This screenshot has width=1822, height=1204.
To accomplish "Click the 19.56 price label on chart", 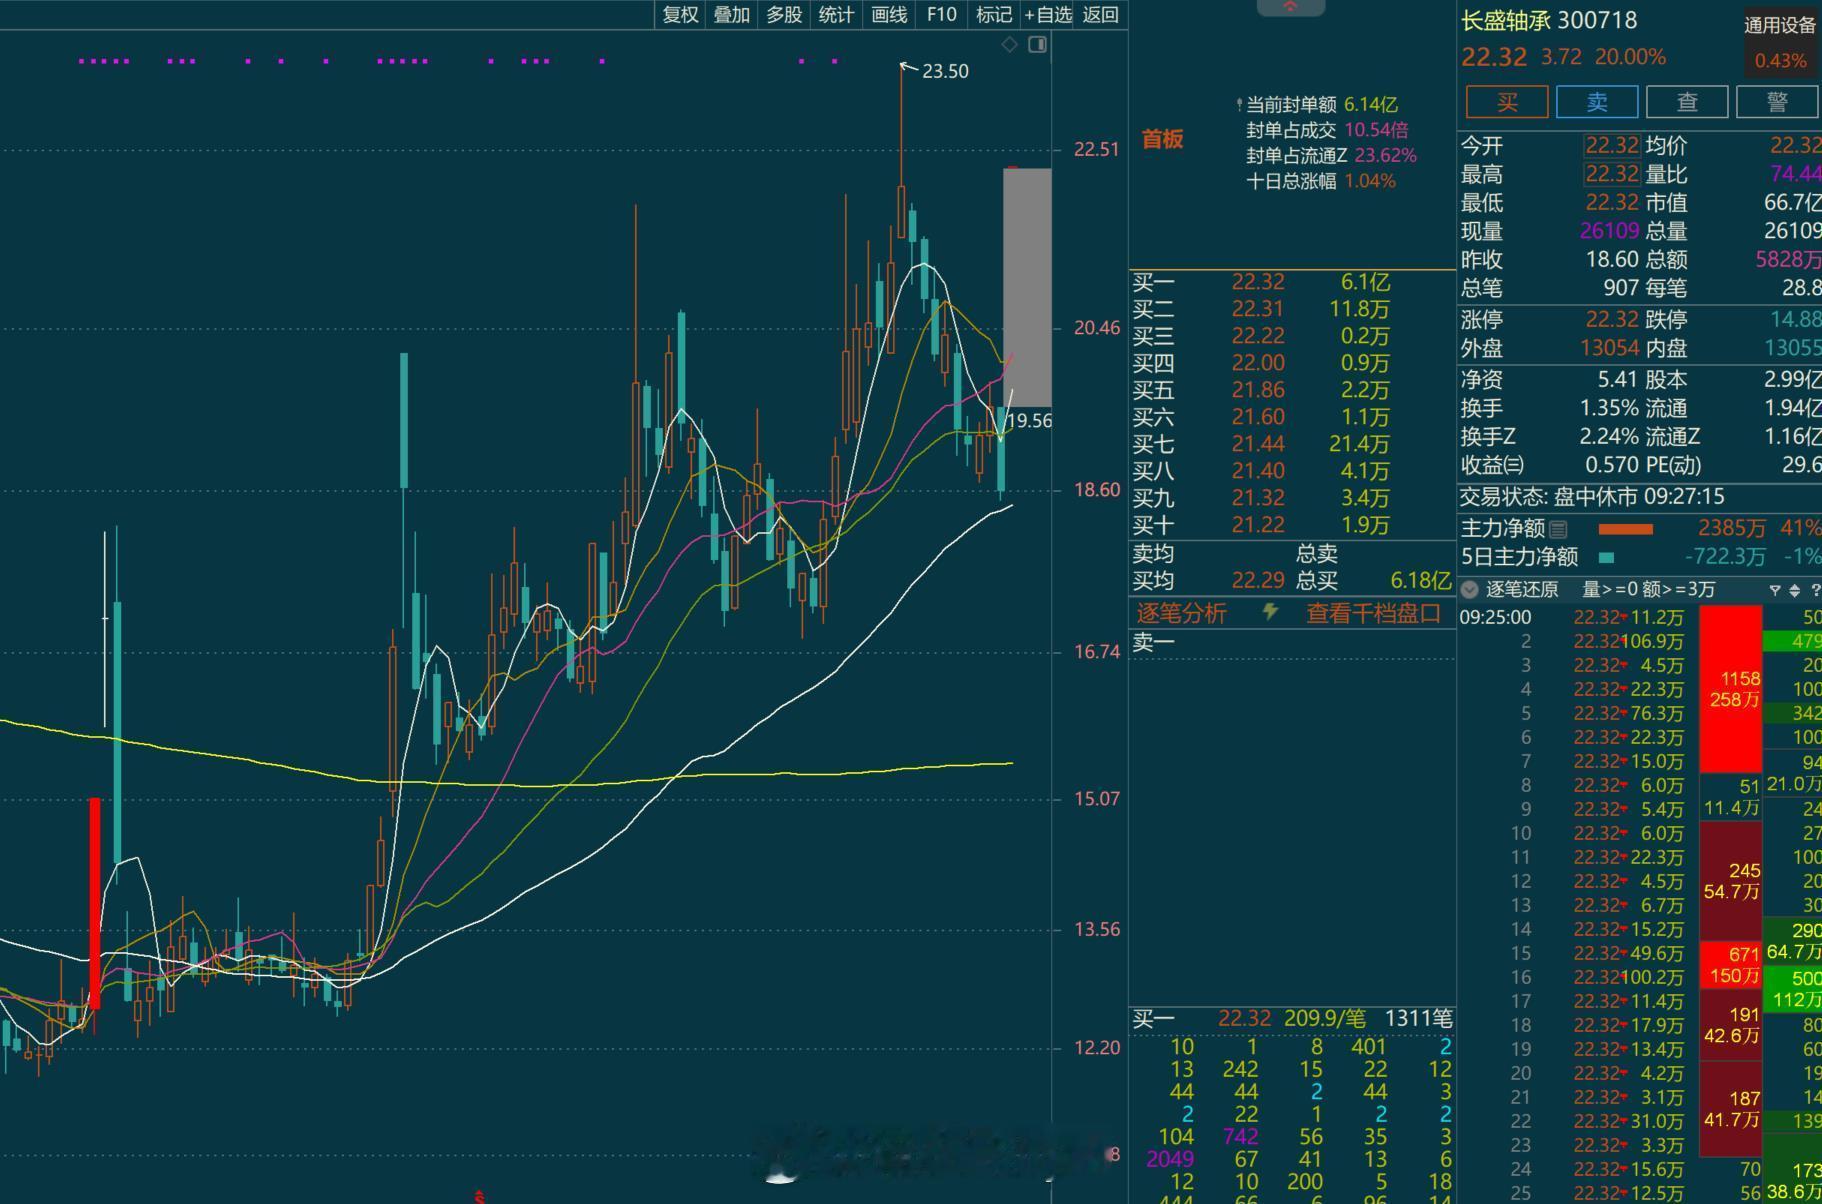I will pyautogui.click(x=1029, y=421).
